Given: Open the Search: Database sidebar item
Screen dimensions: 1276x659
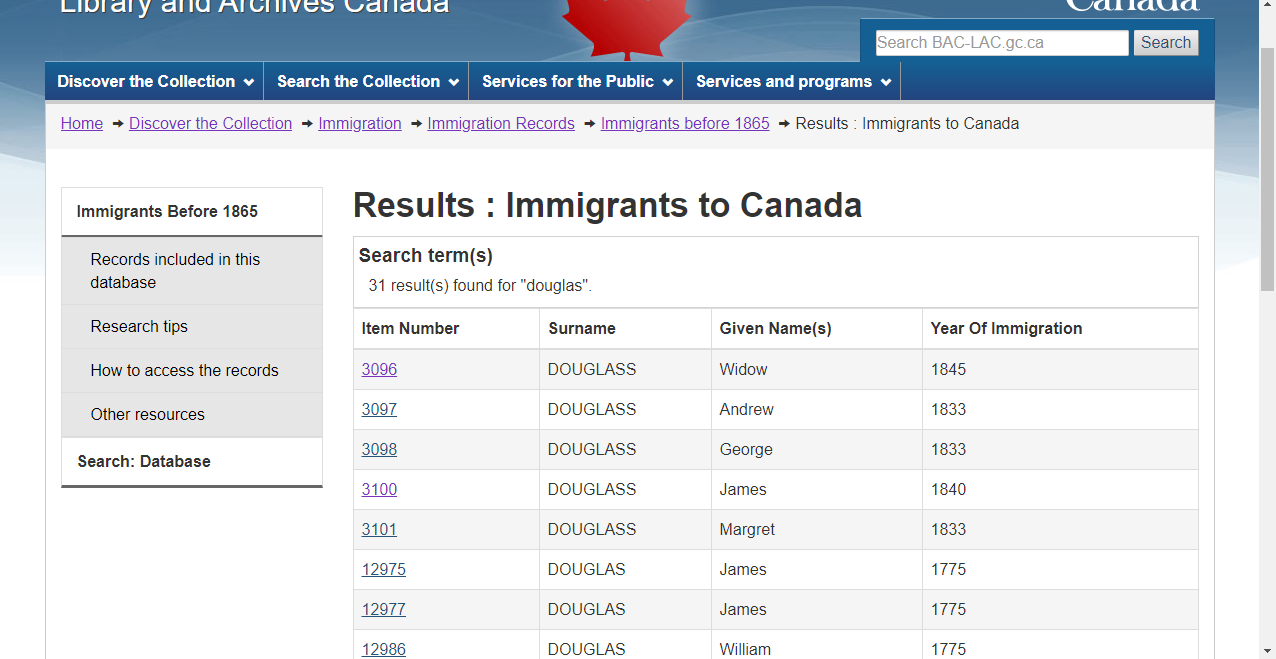Looking at the screenshot, I should click(x=144, y=462).
